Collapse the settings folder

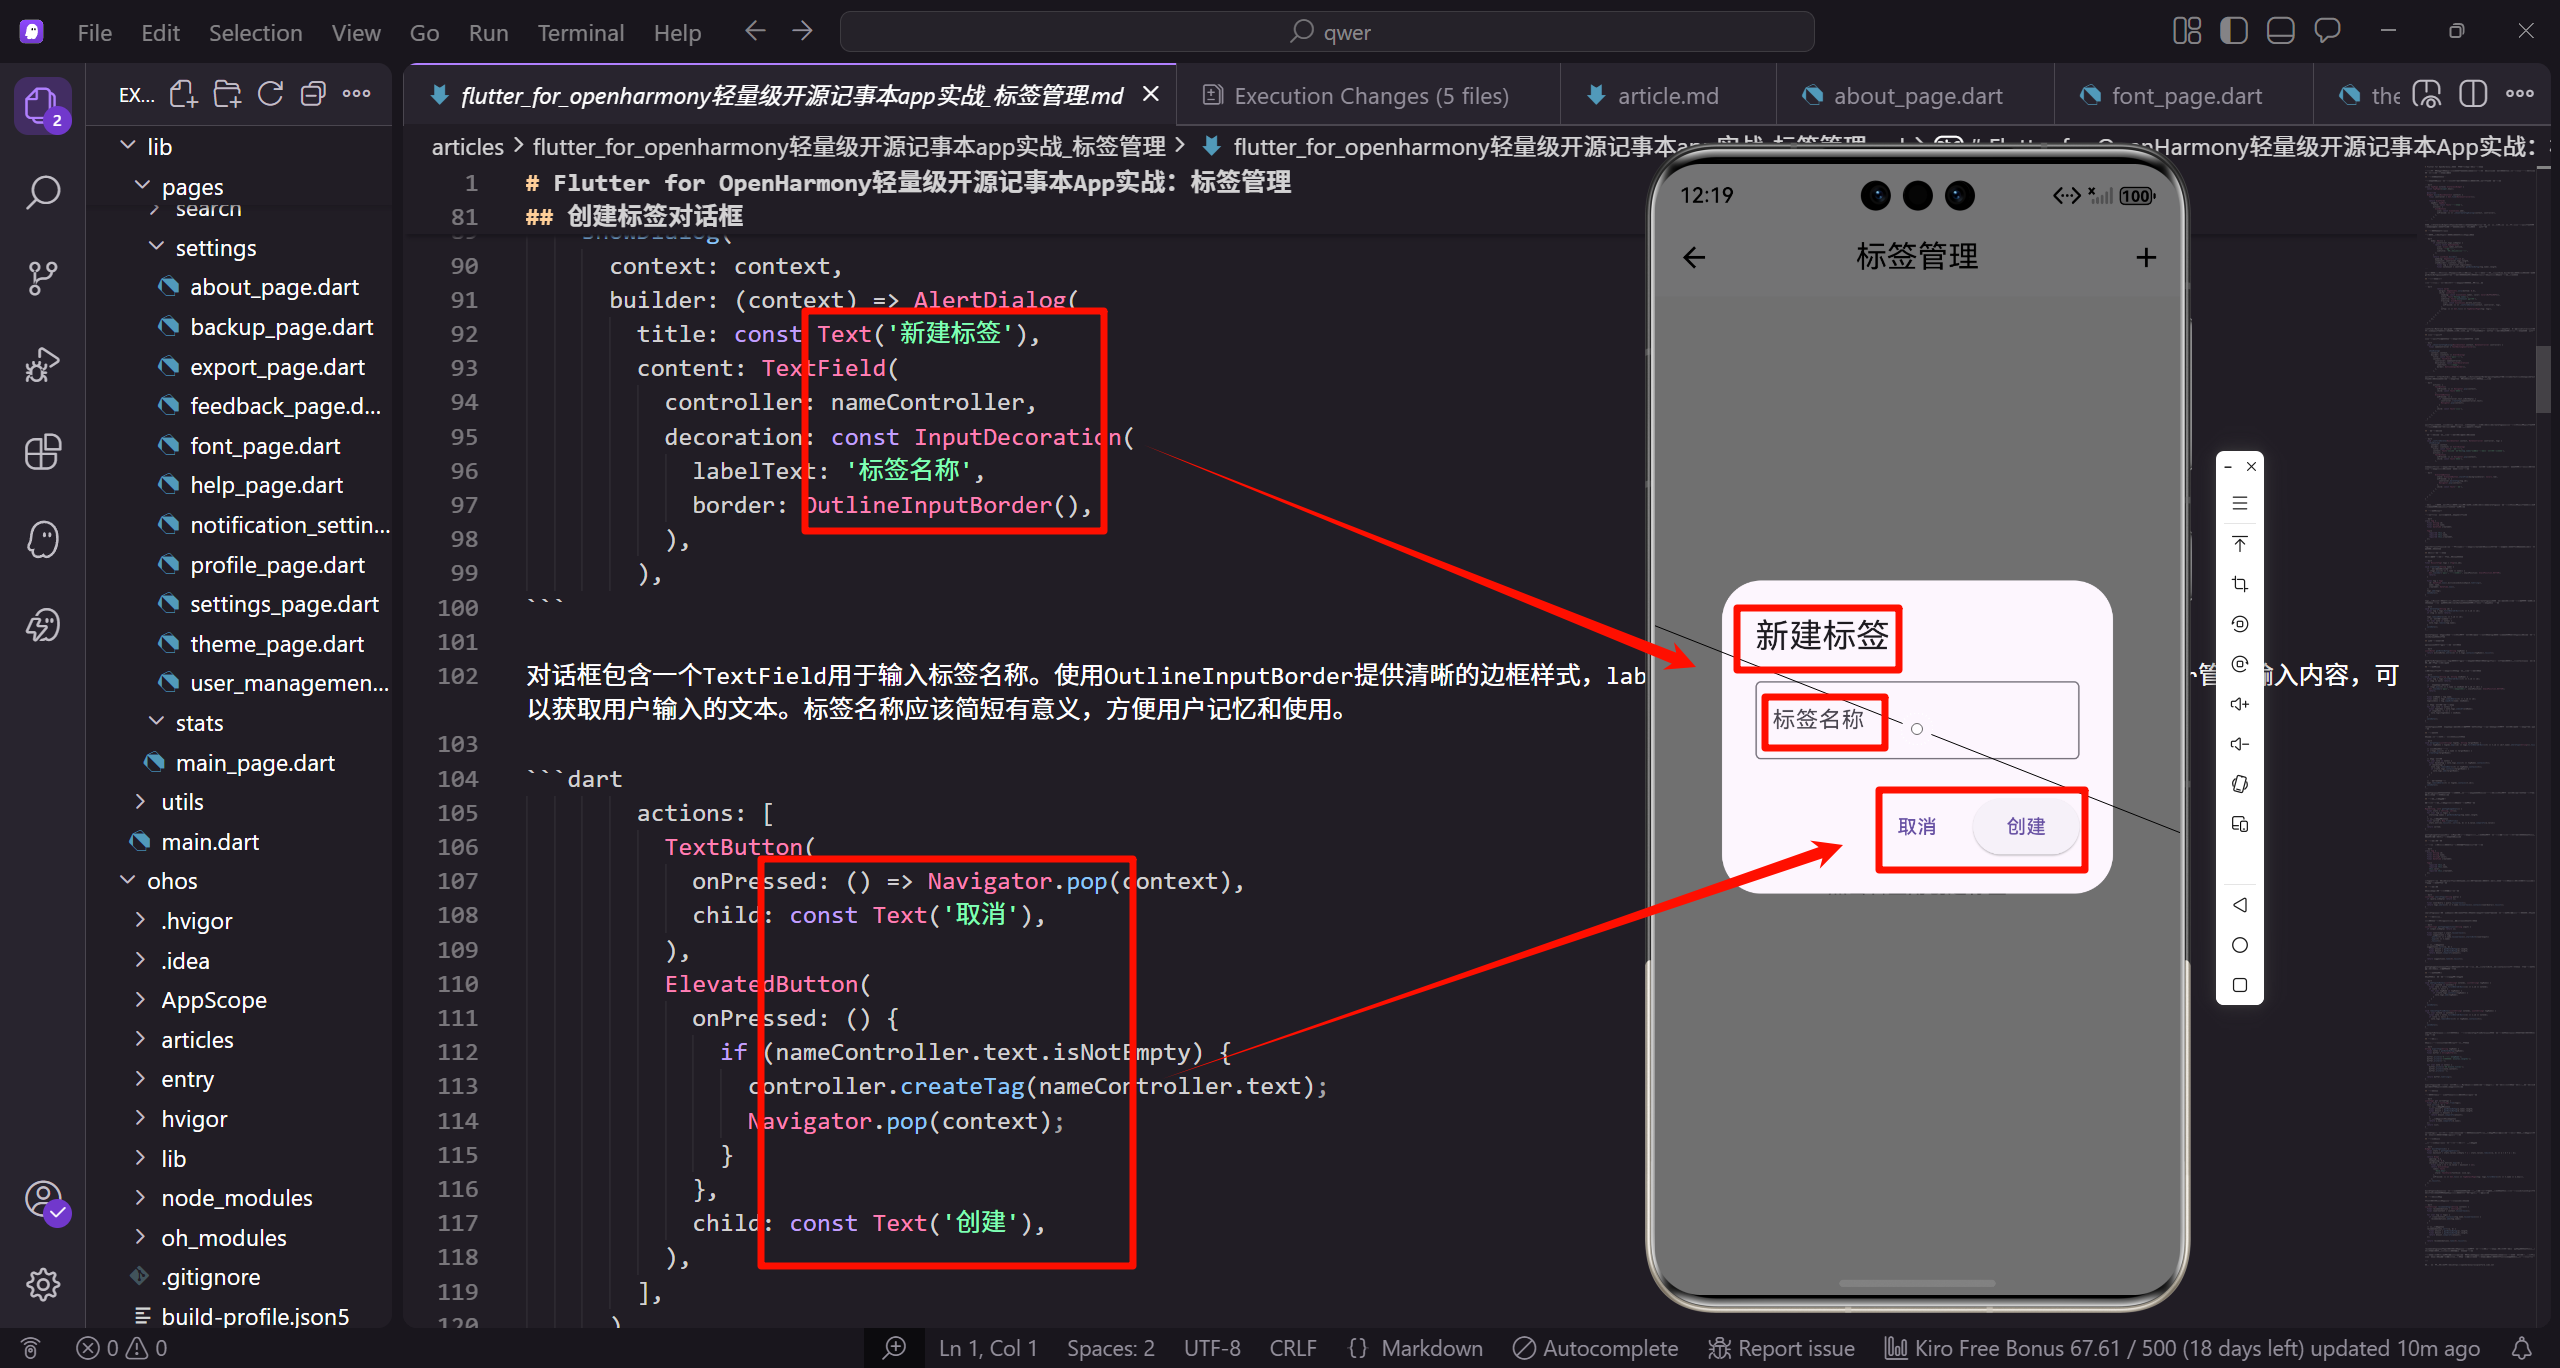(x=156, y=246)
